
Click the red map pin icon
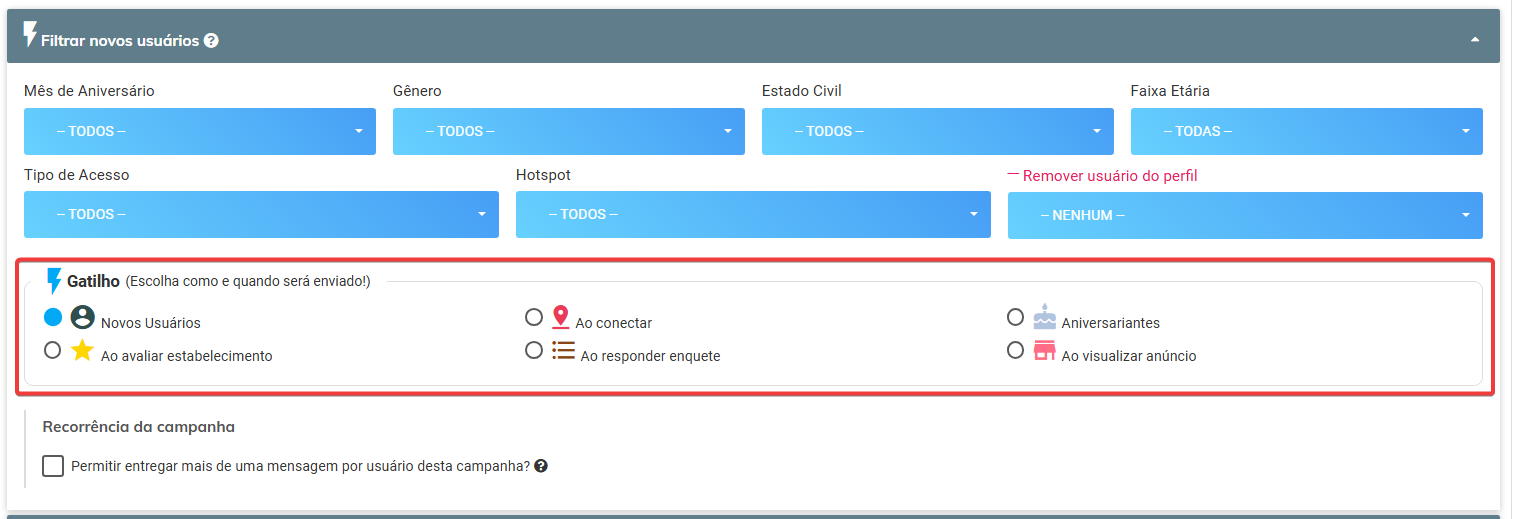561,318
